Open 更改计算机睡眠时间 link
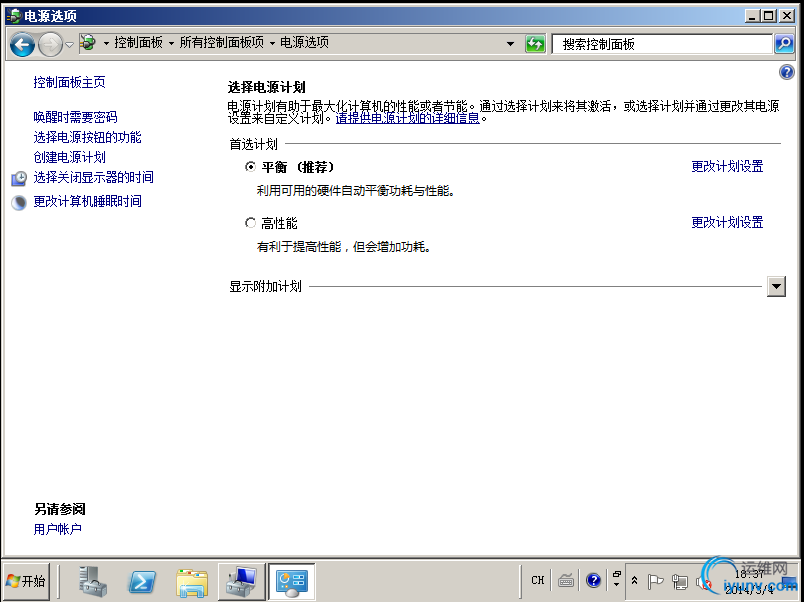This screenshot has width=804, height=602. pos(87,202)
